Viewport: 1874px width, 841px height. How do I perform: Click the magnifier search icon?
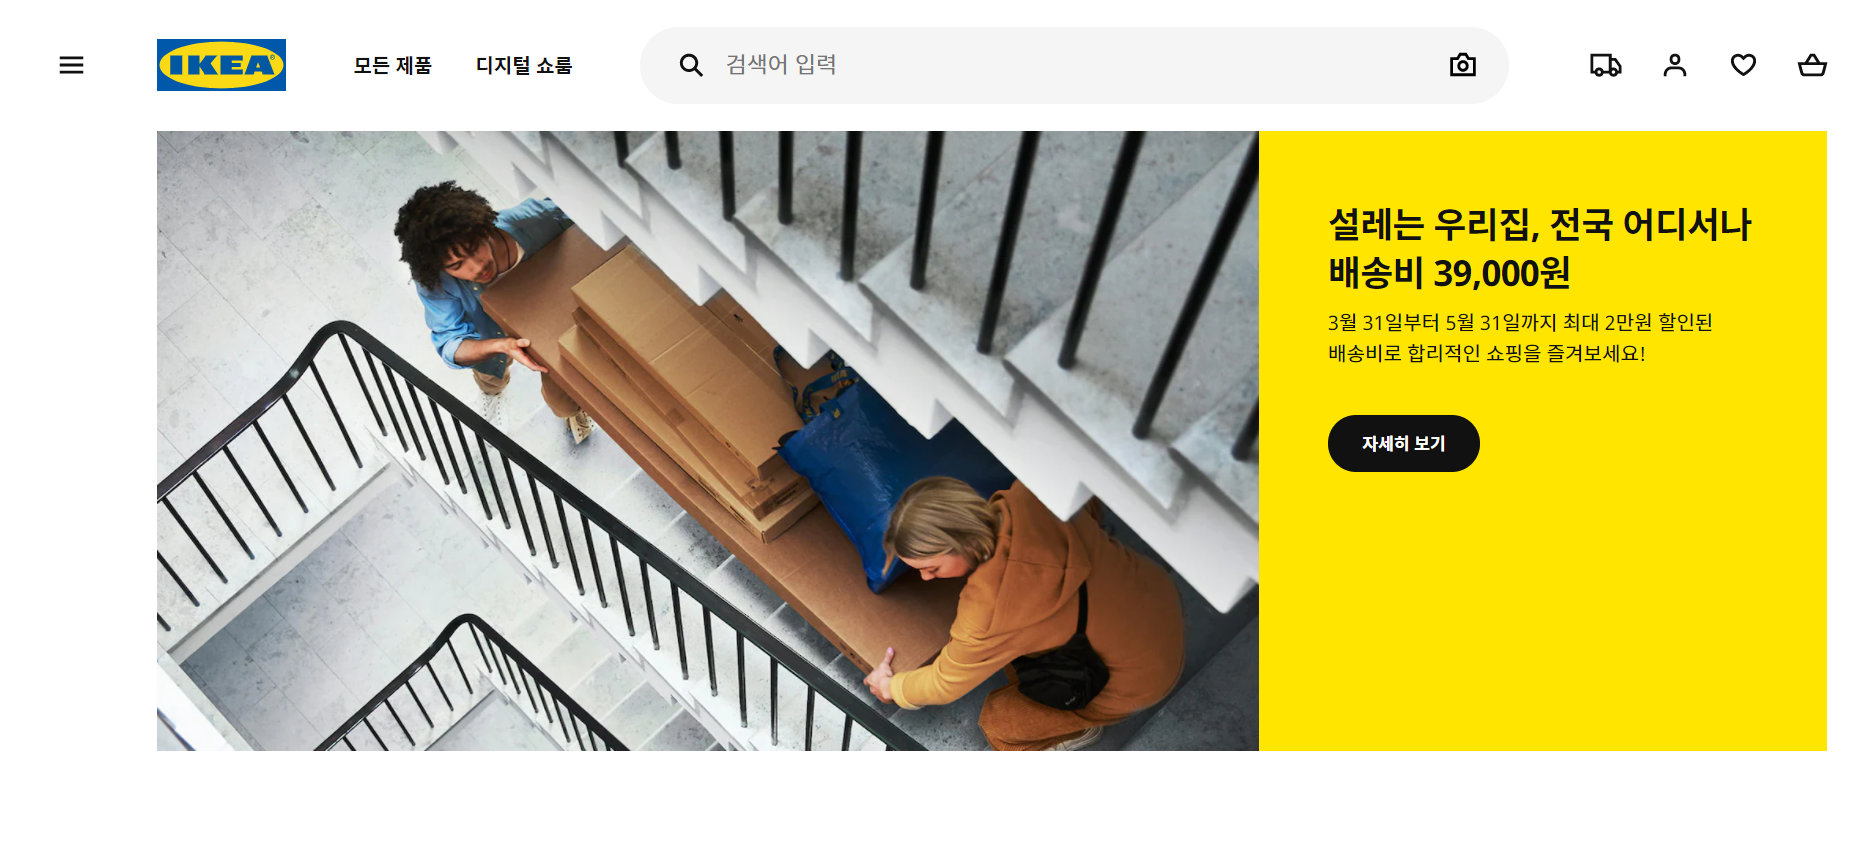pos(691,65)
